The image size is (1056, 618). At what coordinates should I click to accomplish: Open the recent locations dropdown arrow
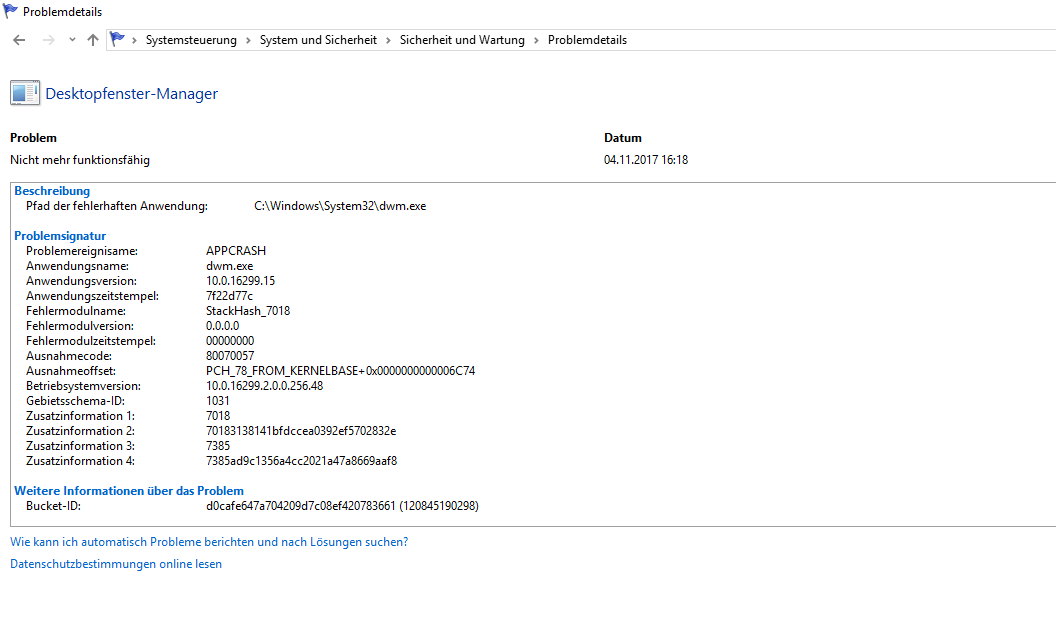(x=72, y=40)
